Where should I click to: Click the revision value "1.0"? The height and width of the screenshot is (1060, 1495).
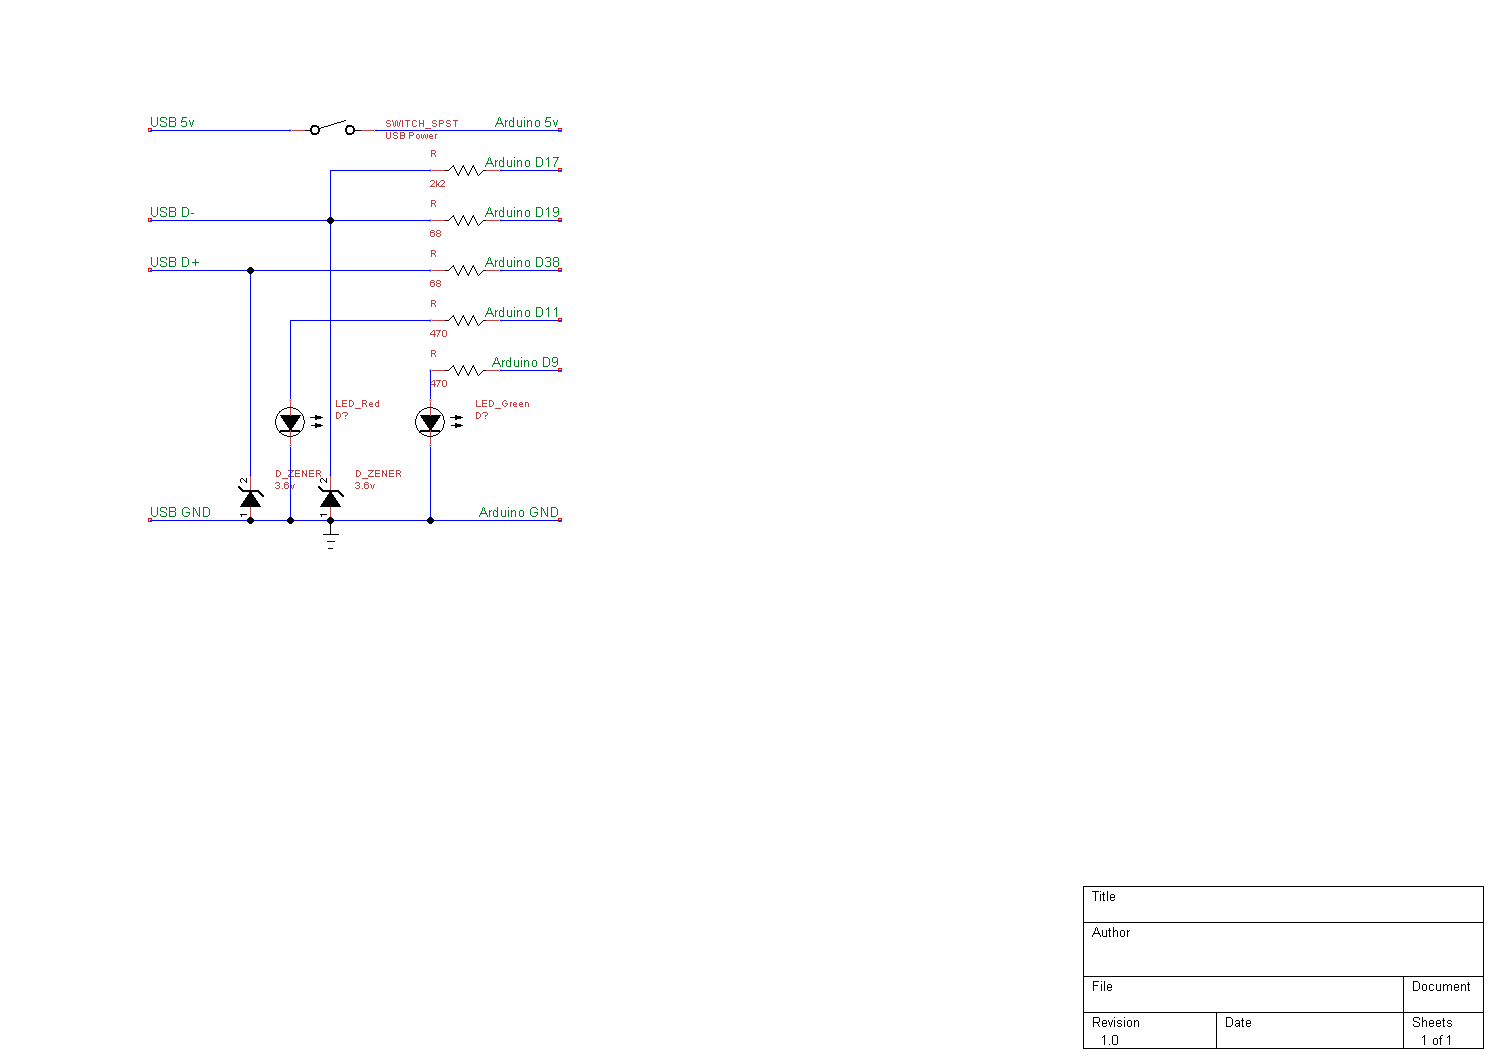[1110, 1040]
